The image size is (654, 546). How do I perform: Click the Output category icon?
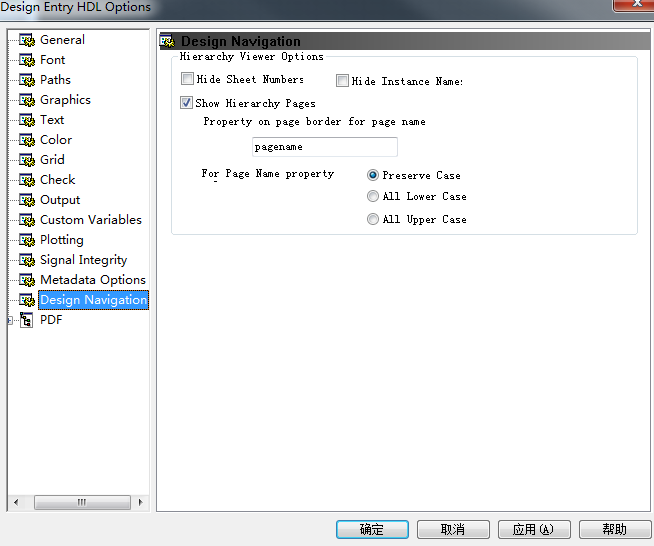pyautogui.click(x=27, y=200)
